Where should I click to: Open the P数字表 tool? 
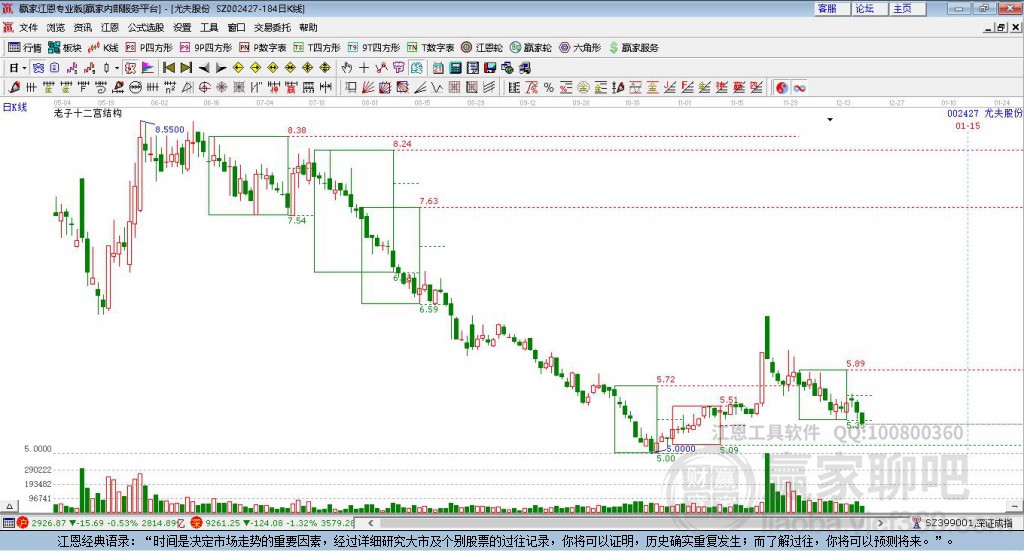[x=263, y=48]
